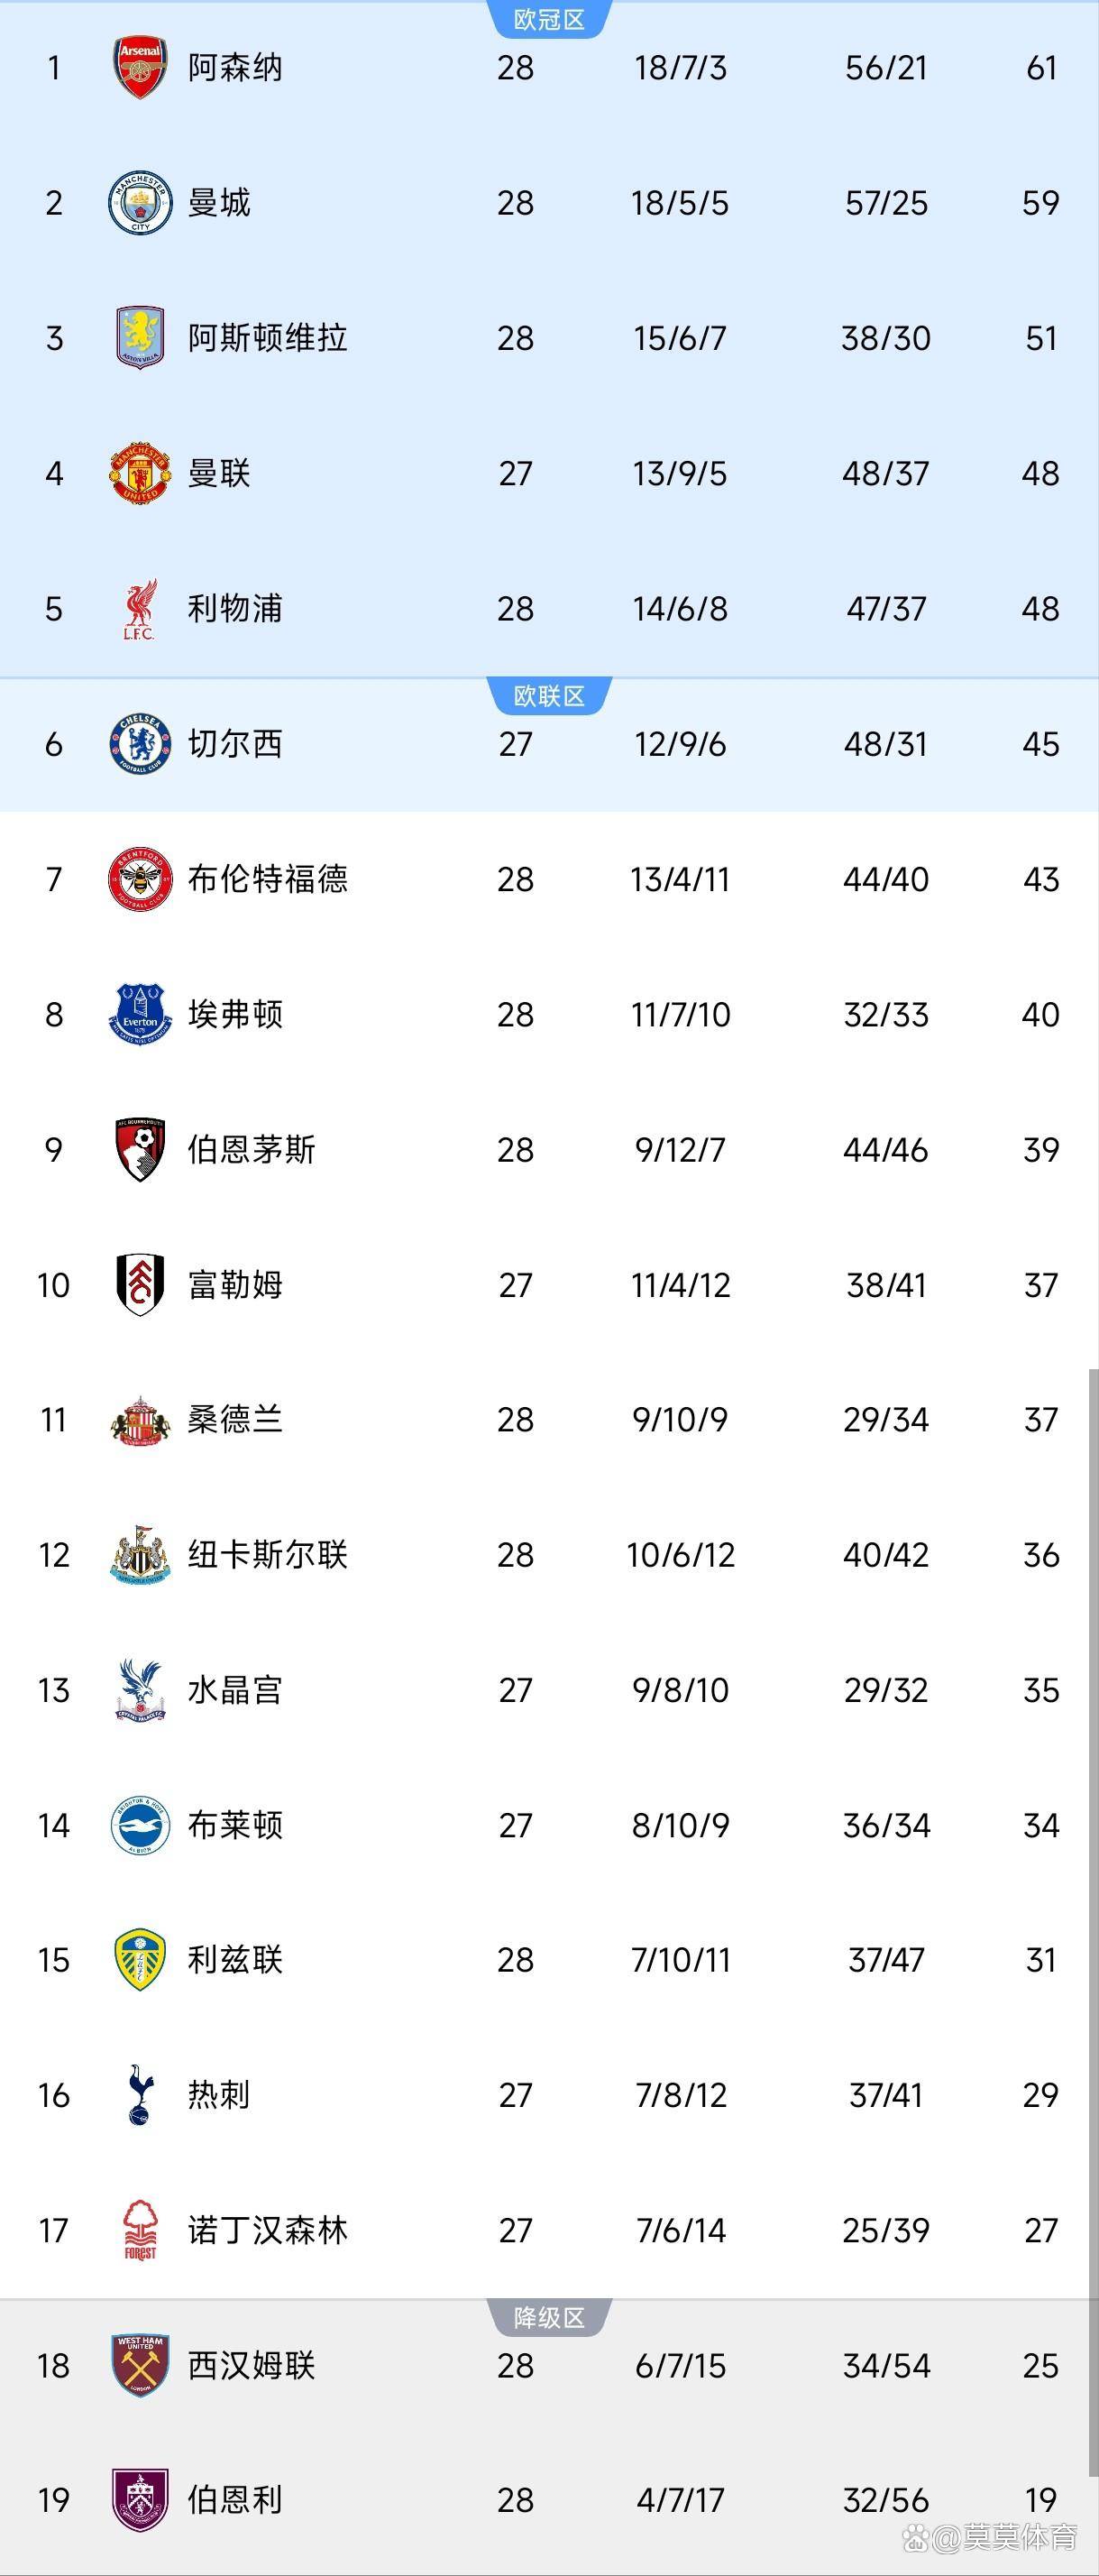Screen dimensions: 1099x2576
Task: Click the Brighton club badge
Action: [141, 1825]
